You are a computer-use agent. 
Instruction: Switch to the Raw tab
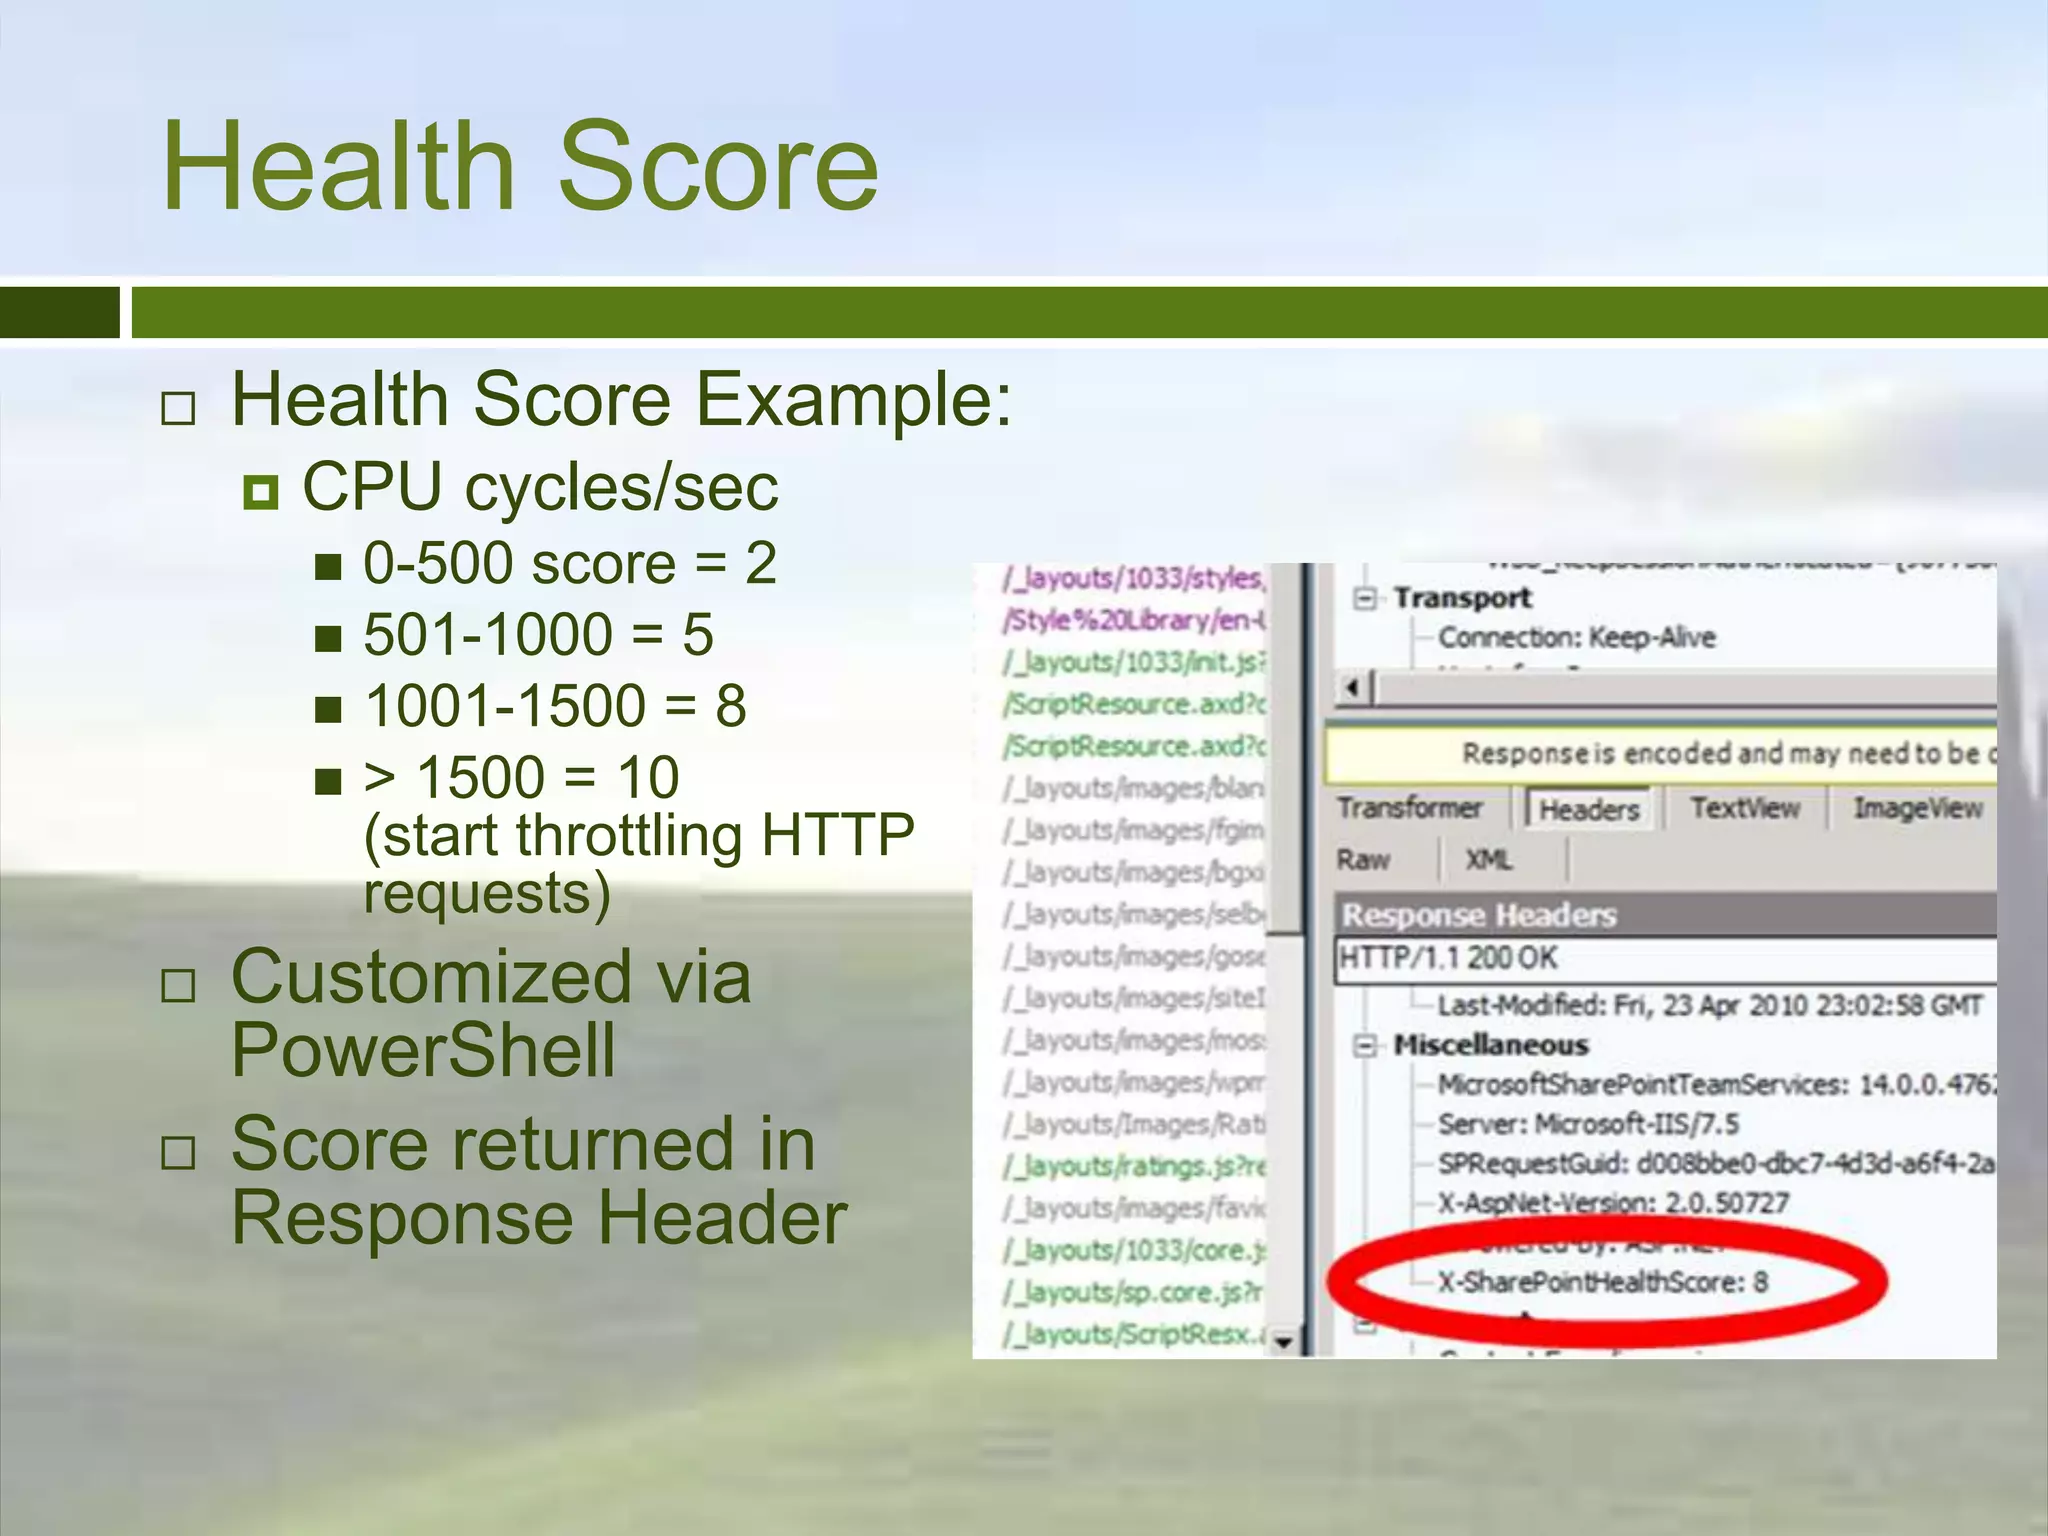(1364, 860)
